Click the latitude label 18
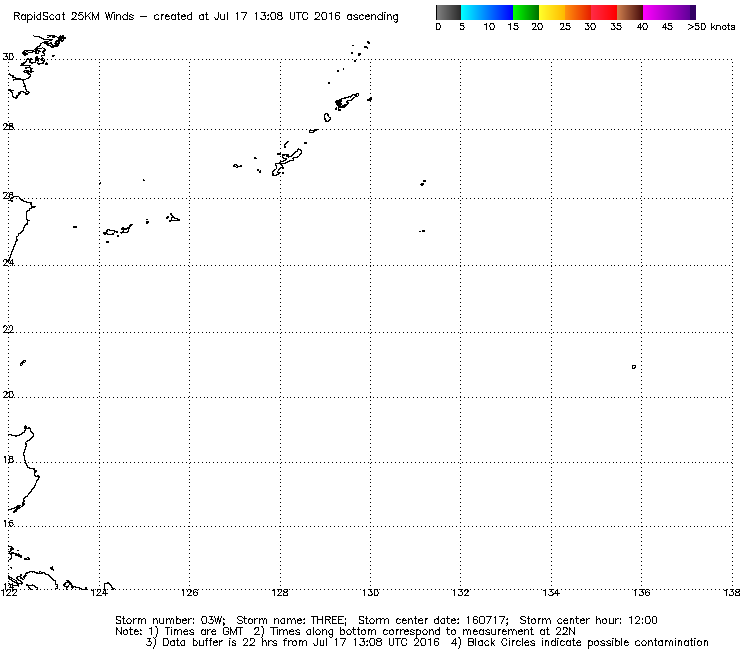The width and height of the screenshot is (740, 650). tap(8, 459)
